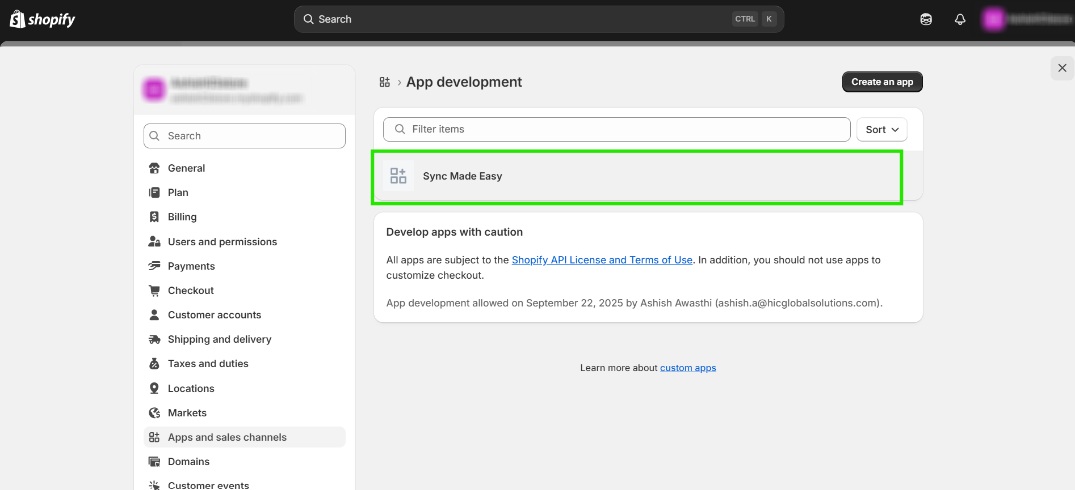Follow the custom apps link

pos(688,368)
